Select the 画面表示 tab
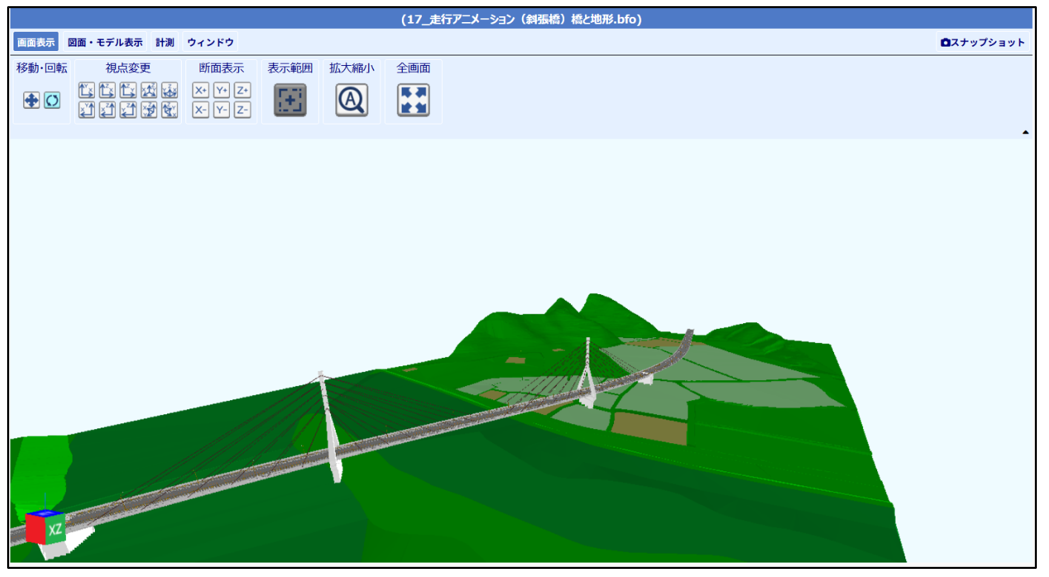The width and height of the screenshot is (1049, 577). [36, 43]
